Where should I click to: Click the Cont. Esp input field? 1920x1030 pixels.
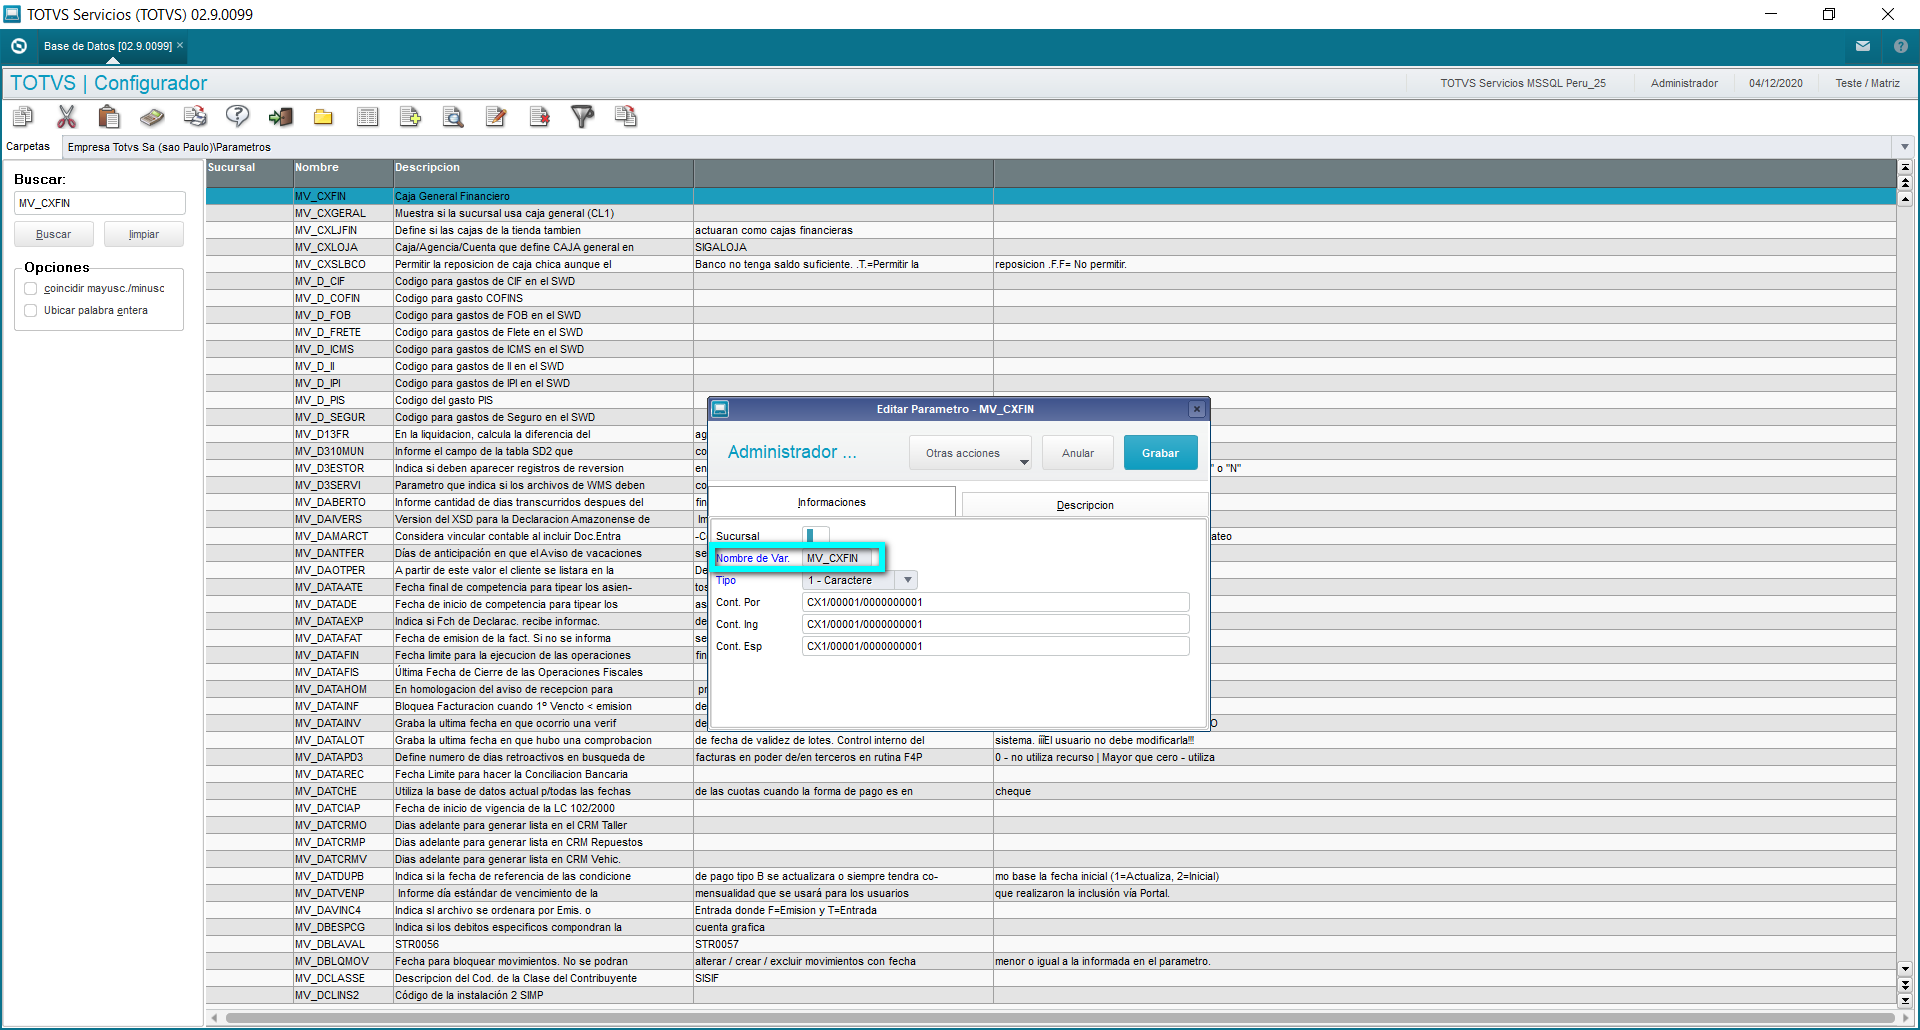coord(996,646)
